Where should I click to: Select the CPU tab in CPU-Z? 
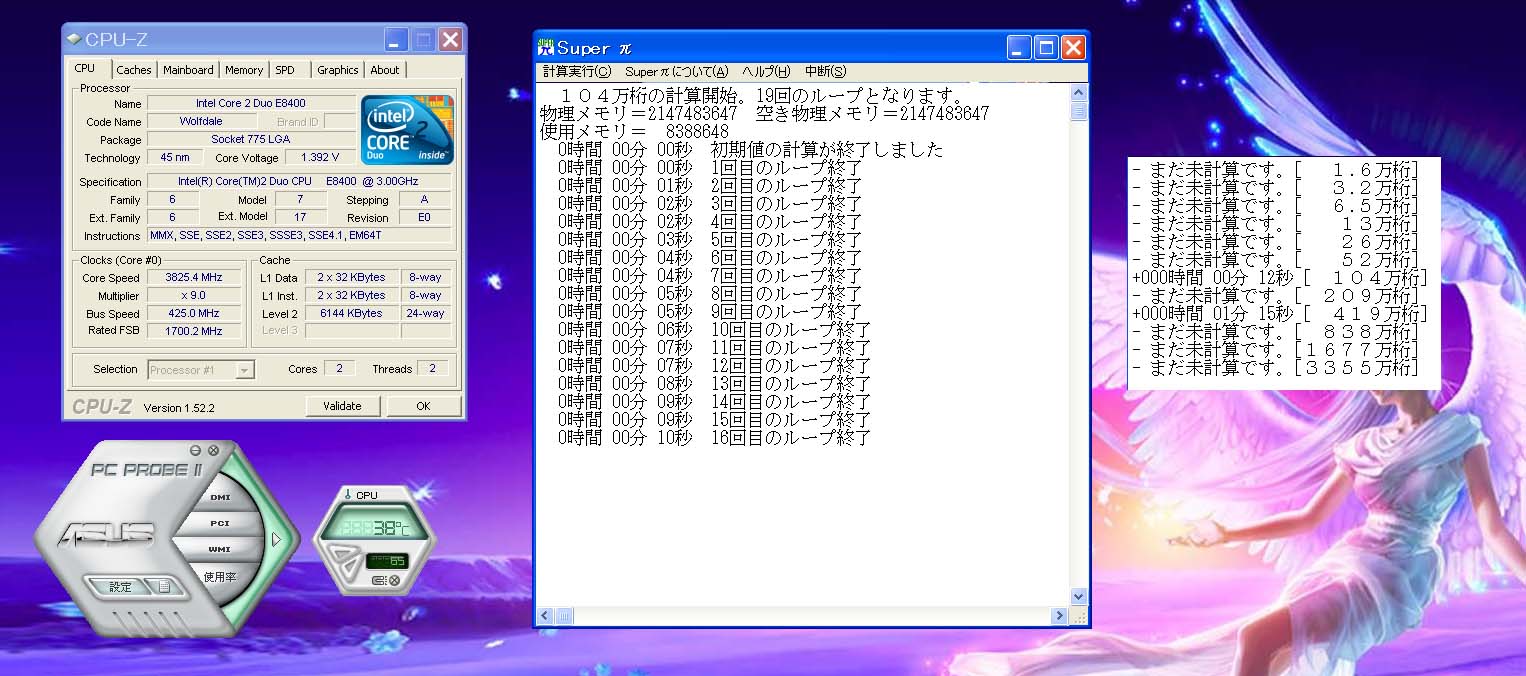tap(85, 68)
